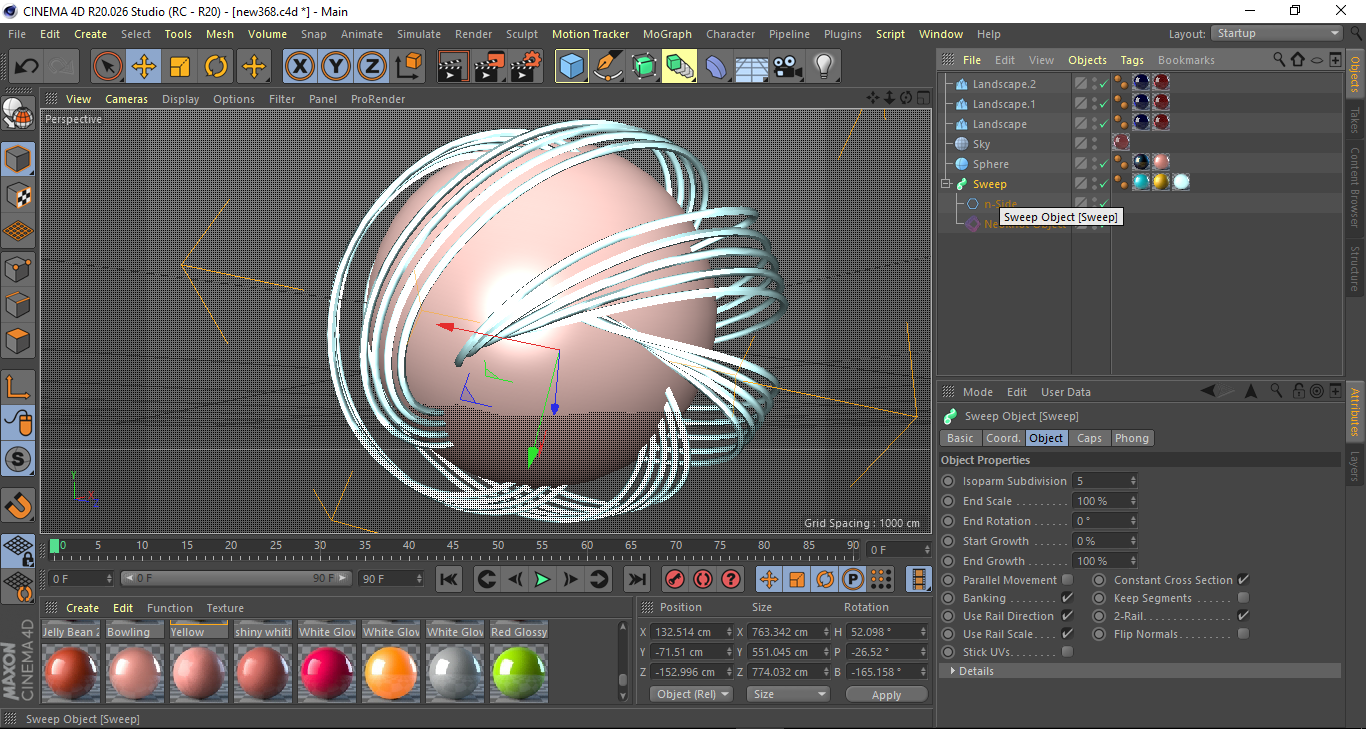Open the Deformer bend icon
This screenshot has height=729, width=1366.
tap(716, 67)
